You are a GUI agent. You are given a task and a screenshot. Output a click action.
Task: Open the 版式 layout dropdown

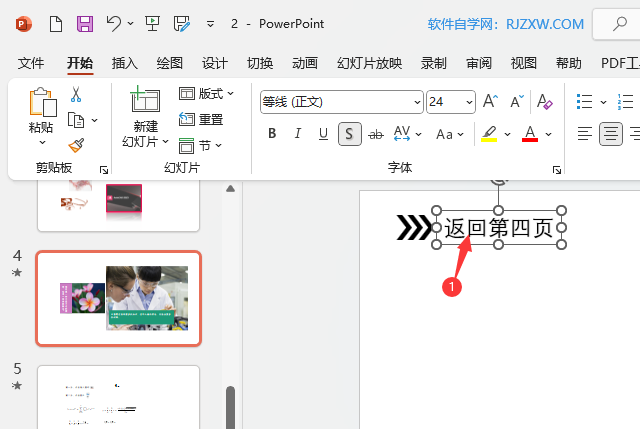tap(207, 94)
